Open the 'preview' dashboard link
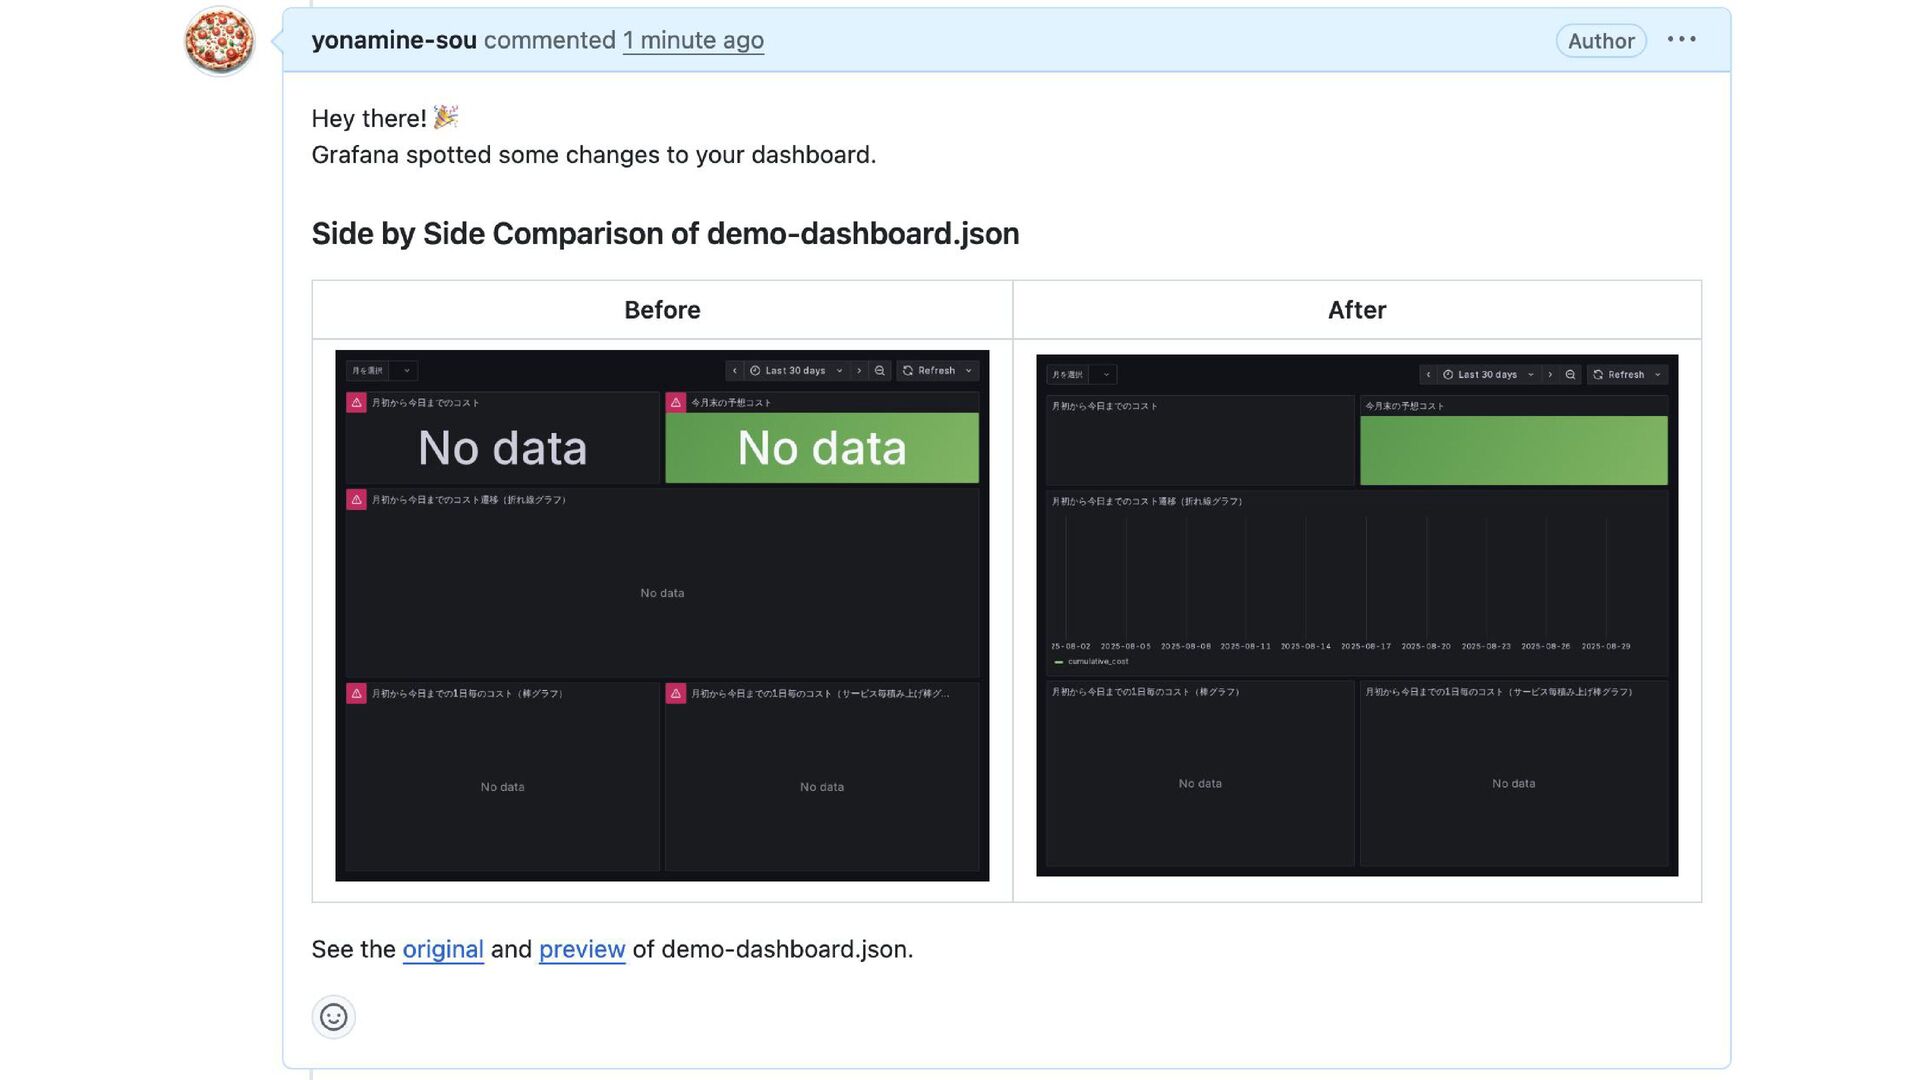1920x1080 pixels. (x=582, y=949)
